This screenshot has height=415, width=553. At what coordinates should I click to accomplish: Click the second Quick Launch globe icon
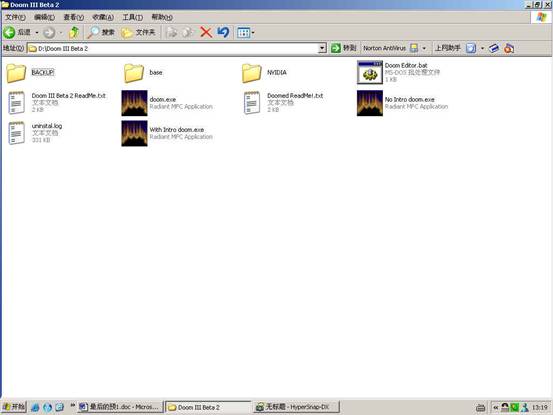[47, 407]
